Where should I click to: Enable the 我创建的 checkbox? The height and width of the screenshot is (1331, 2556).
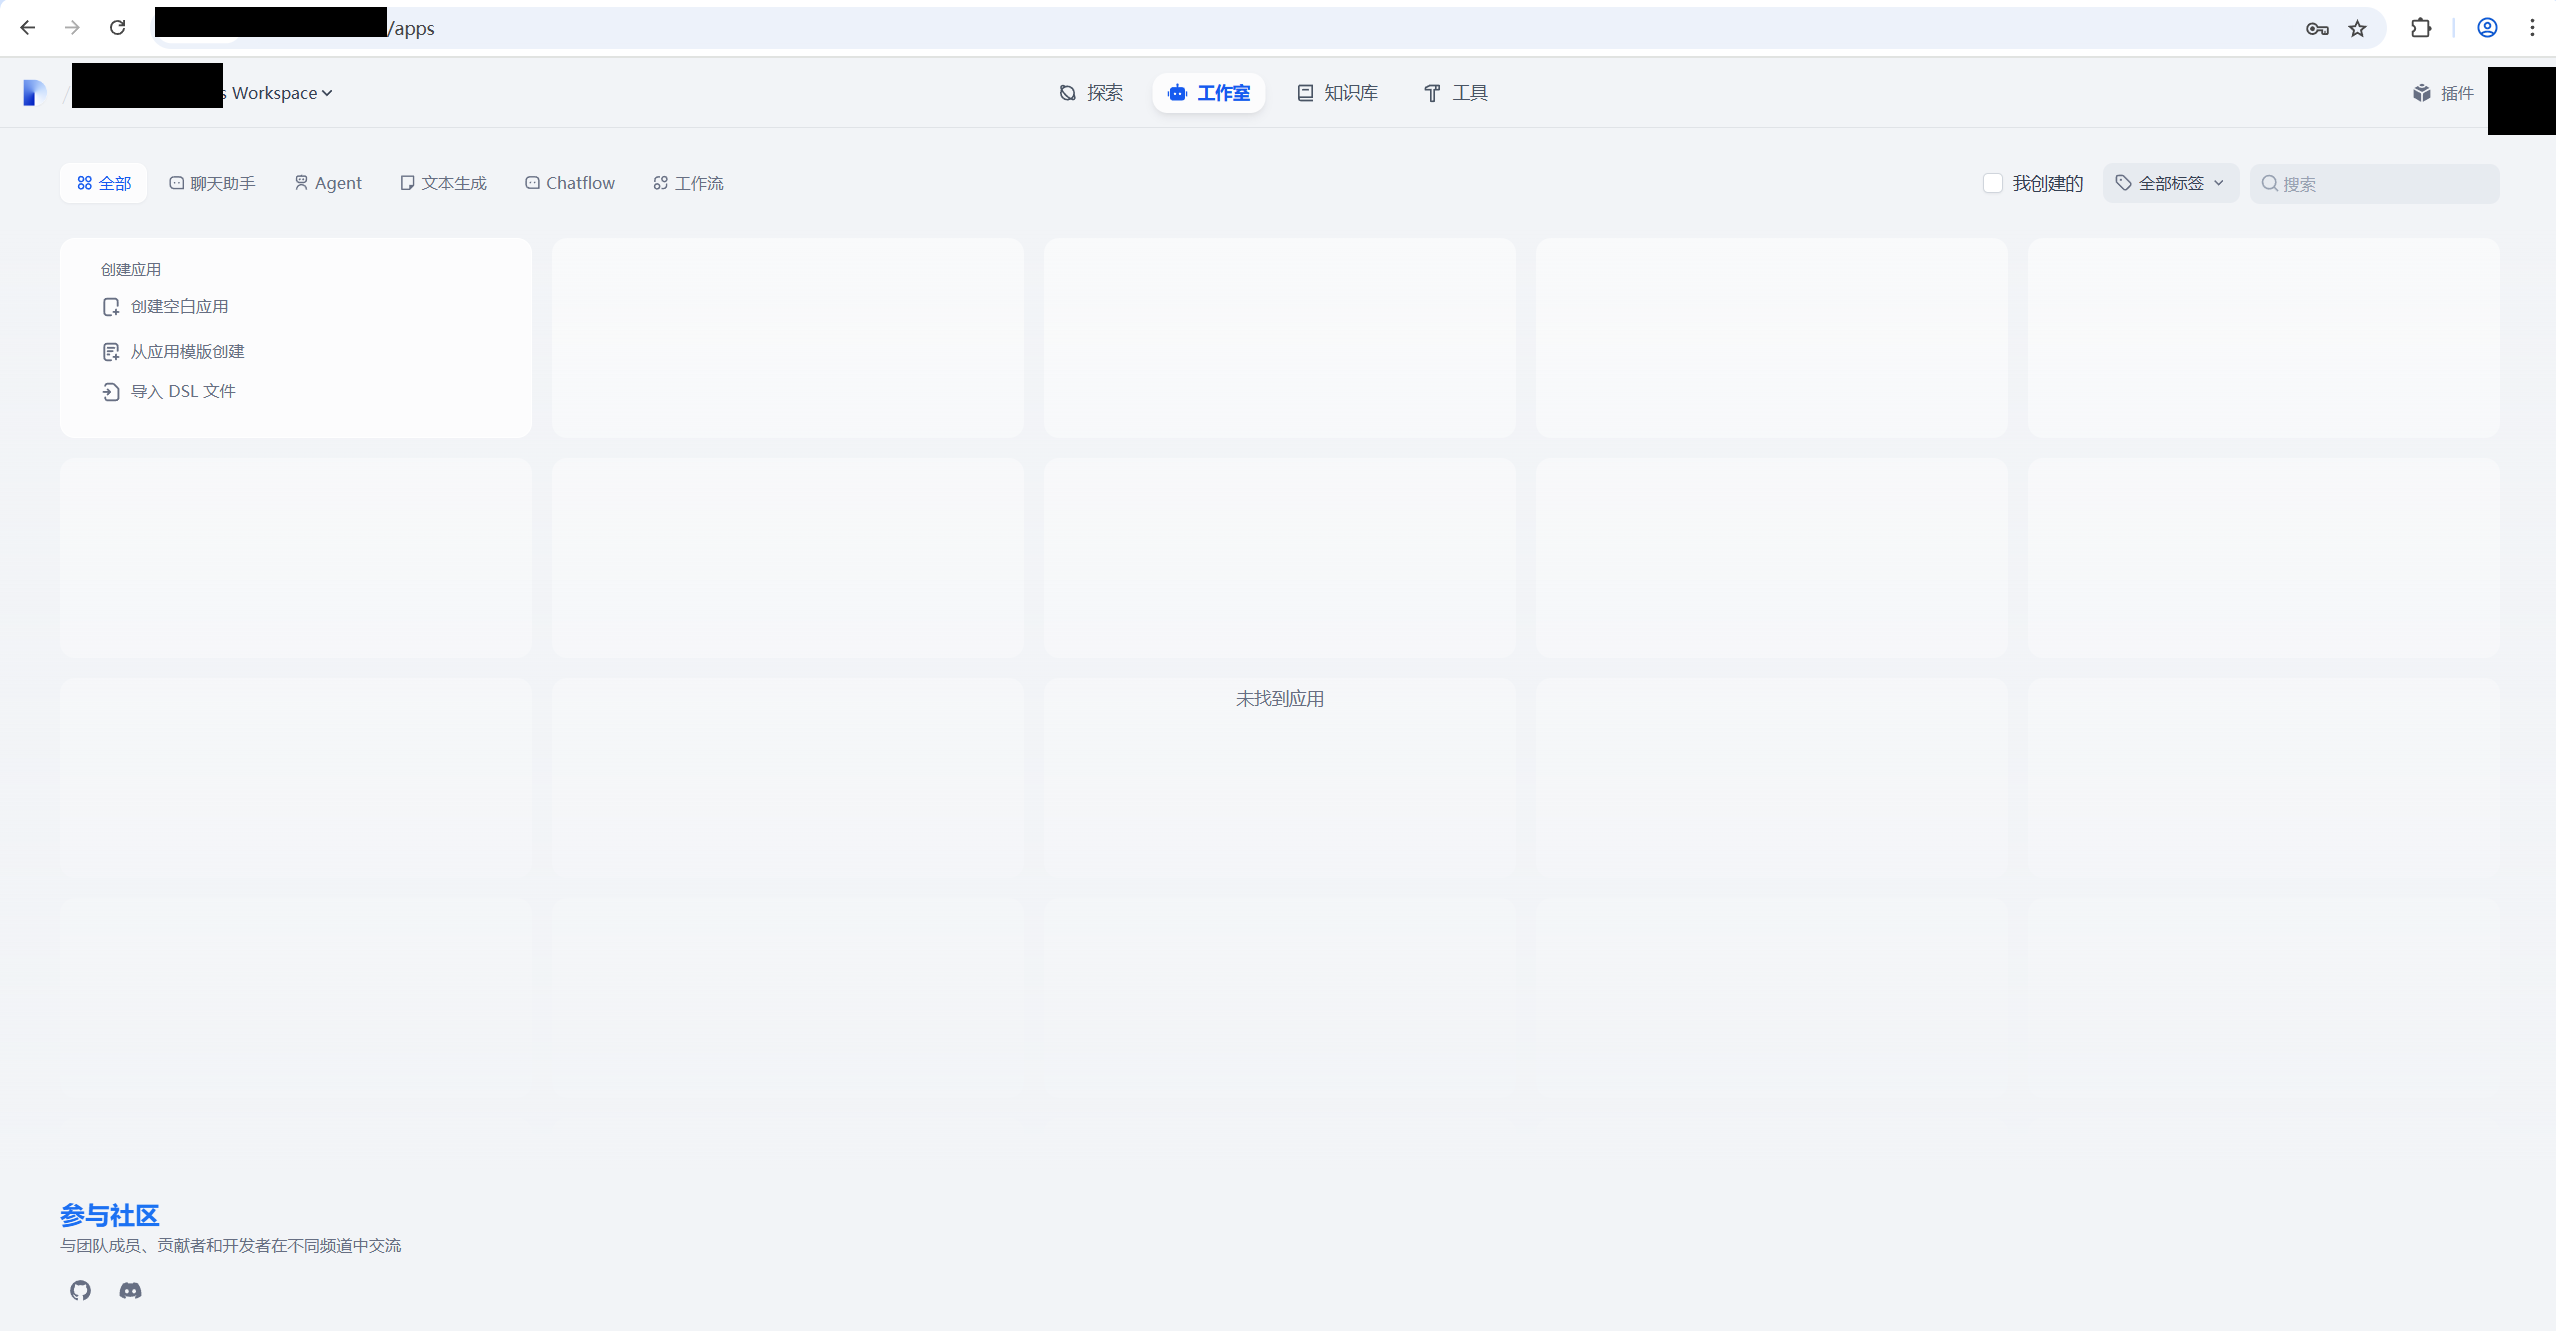coord(1992,183)
